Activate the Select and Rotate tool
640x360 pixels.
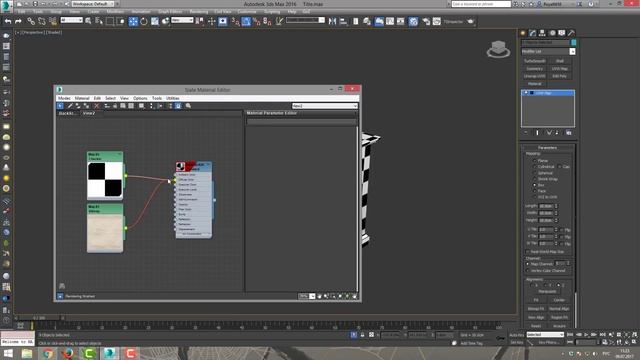[144, 21]
